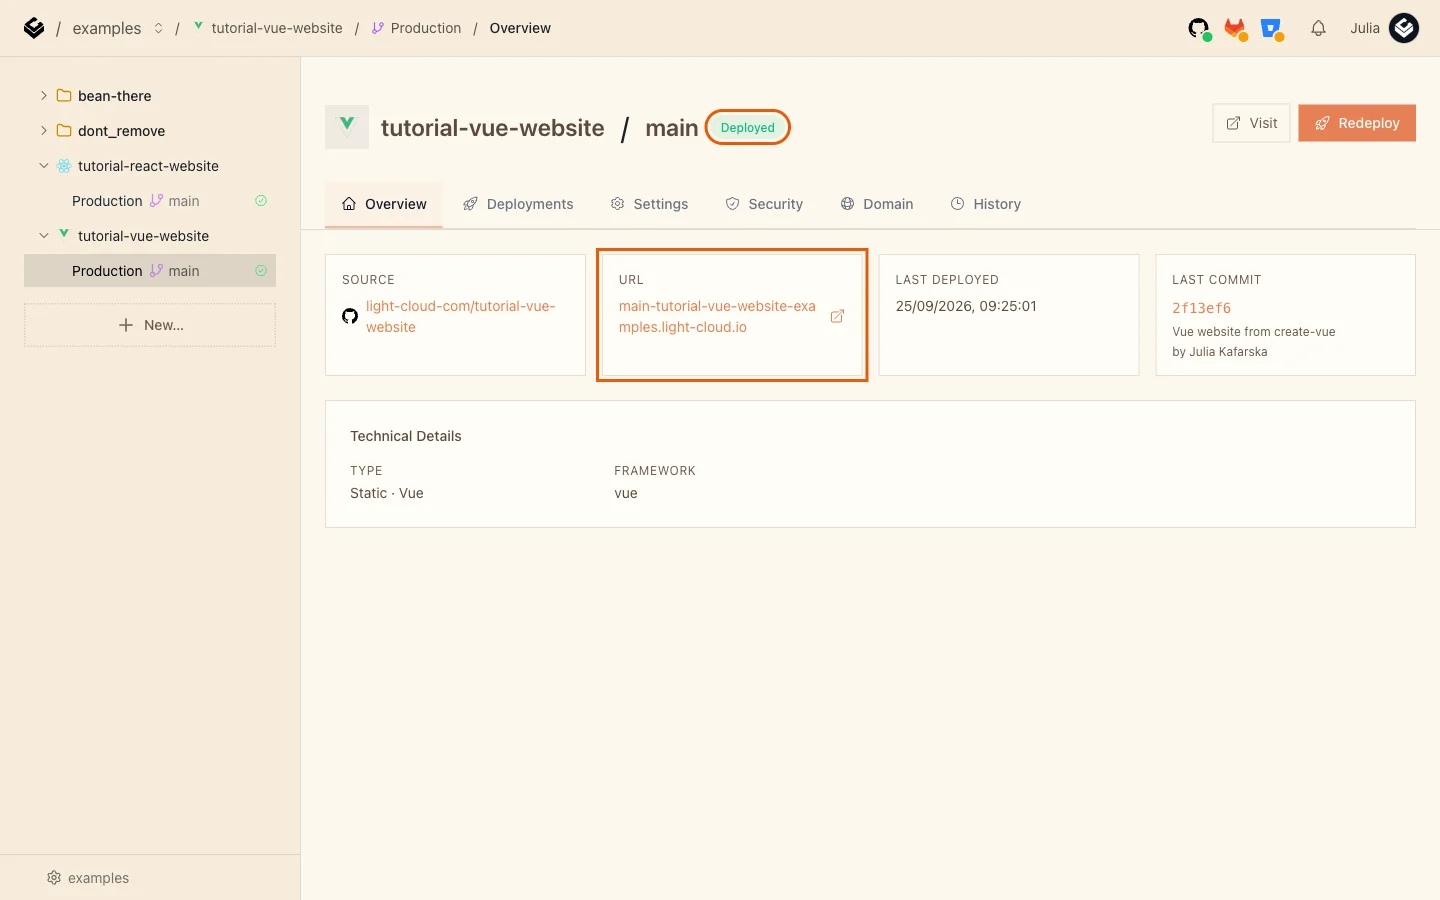The image size is (1440, 900).
Task: Open the GitLab integration icon
Action: pos(1236,29)
